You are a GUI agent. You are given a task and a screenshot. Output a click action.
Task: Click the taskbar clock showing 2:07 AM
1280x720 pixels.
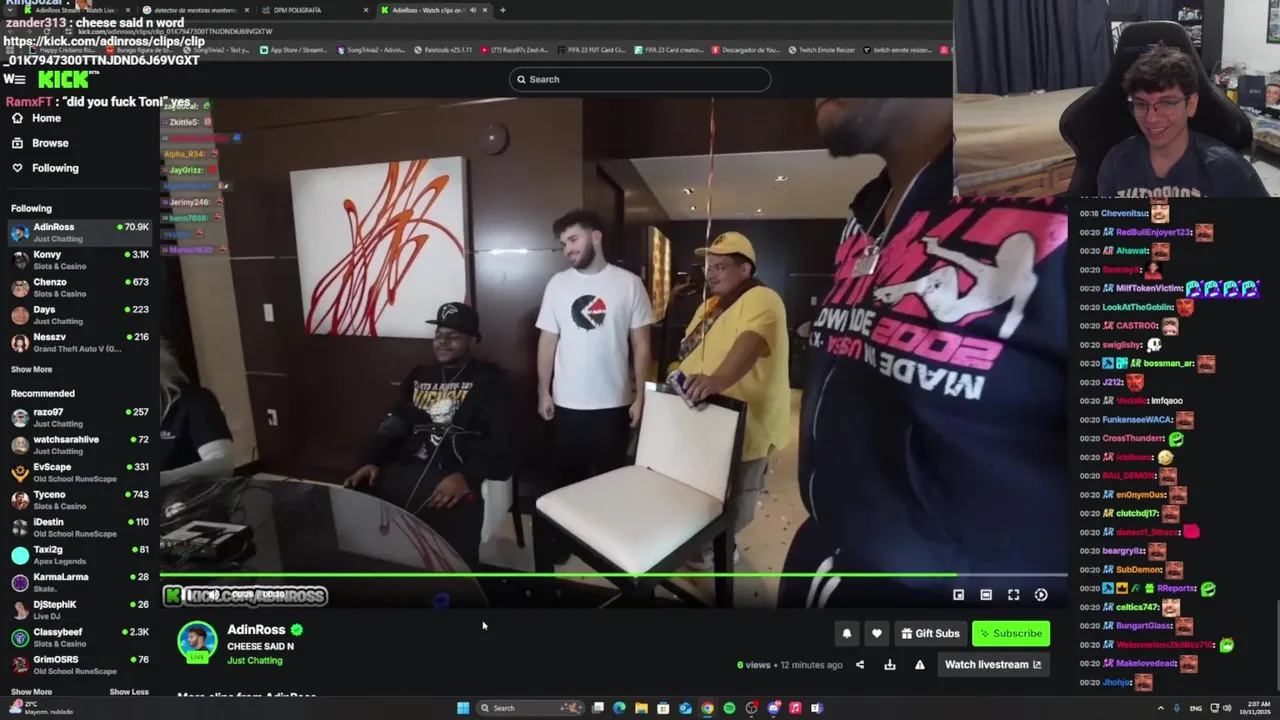[x=1257, y=708]
